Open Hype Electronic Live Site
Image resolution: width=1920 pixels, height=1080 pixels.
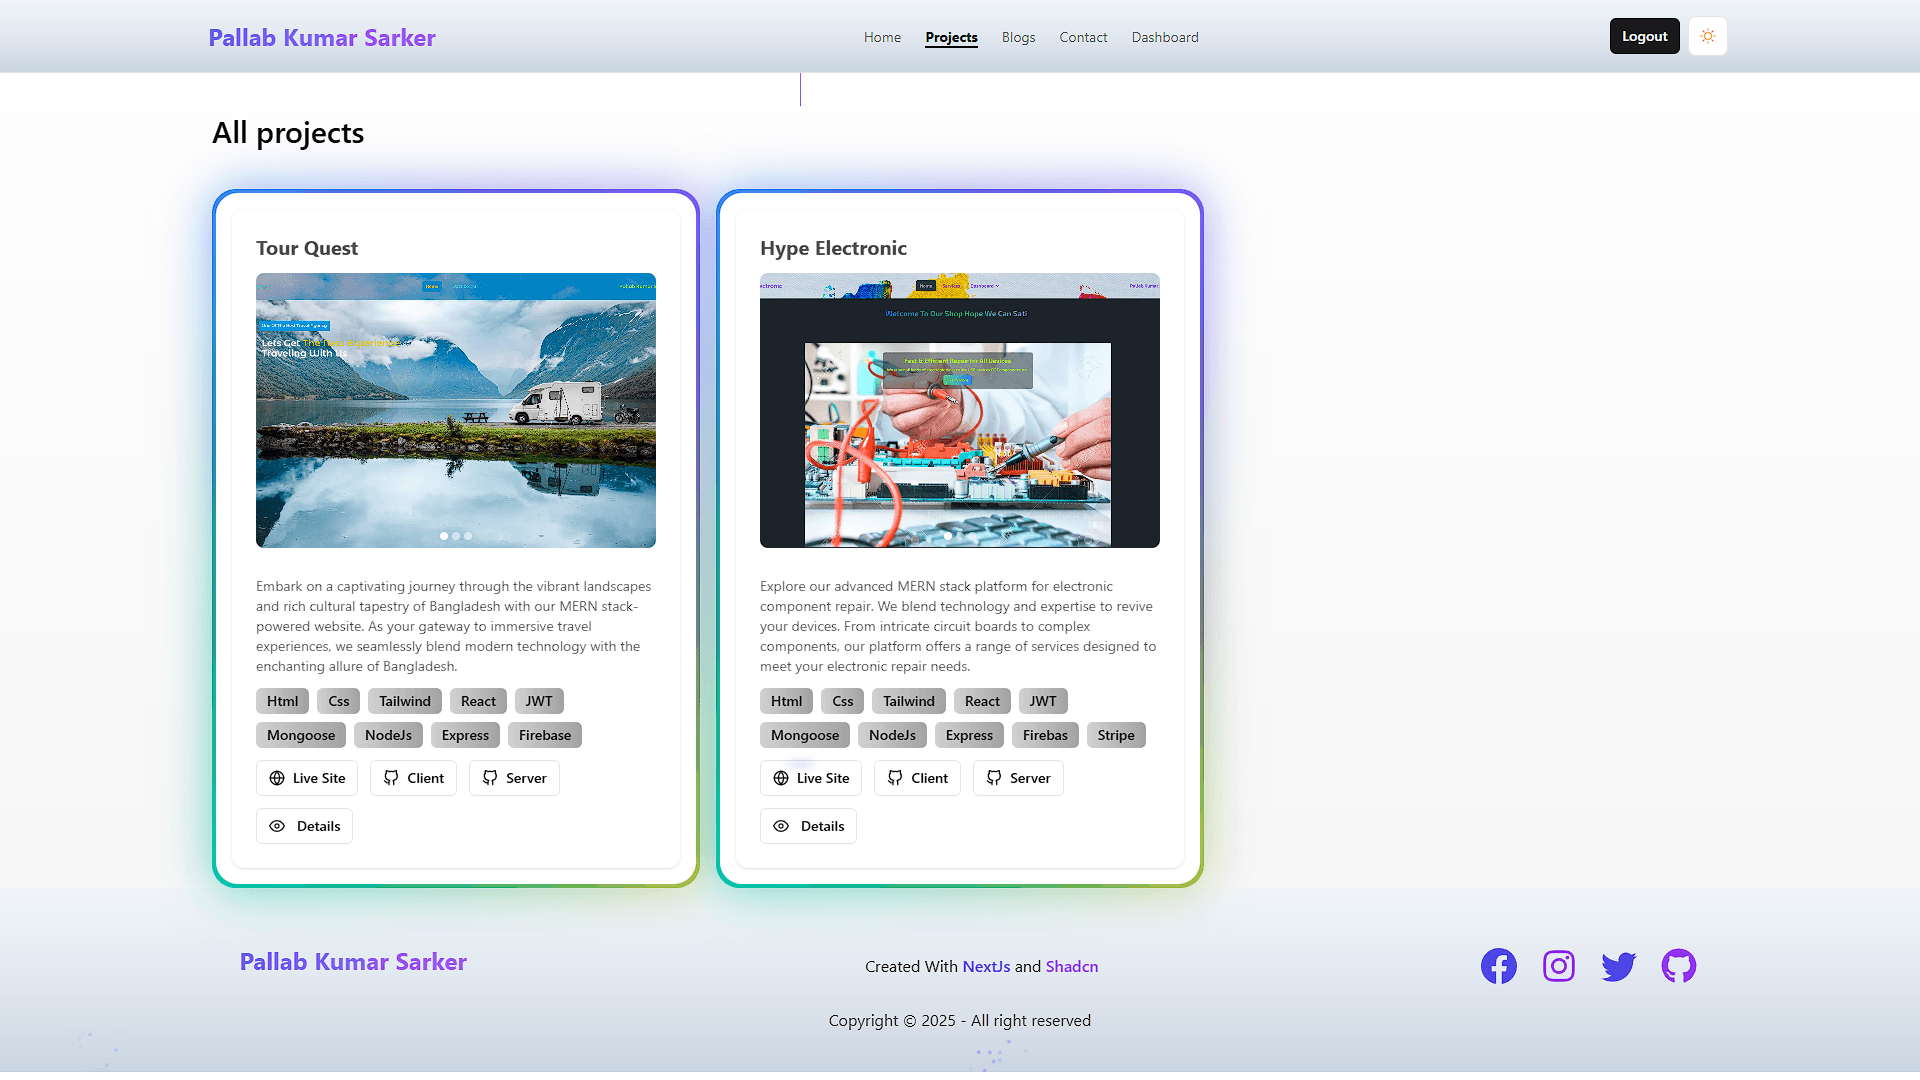[x=811, y=778]
